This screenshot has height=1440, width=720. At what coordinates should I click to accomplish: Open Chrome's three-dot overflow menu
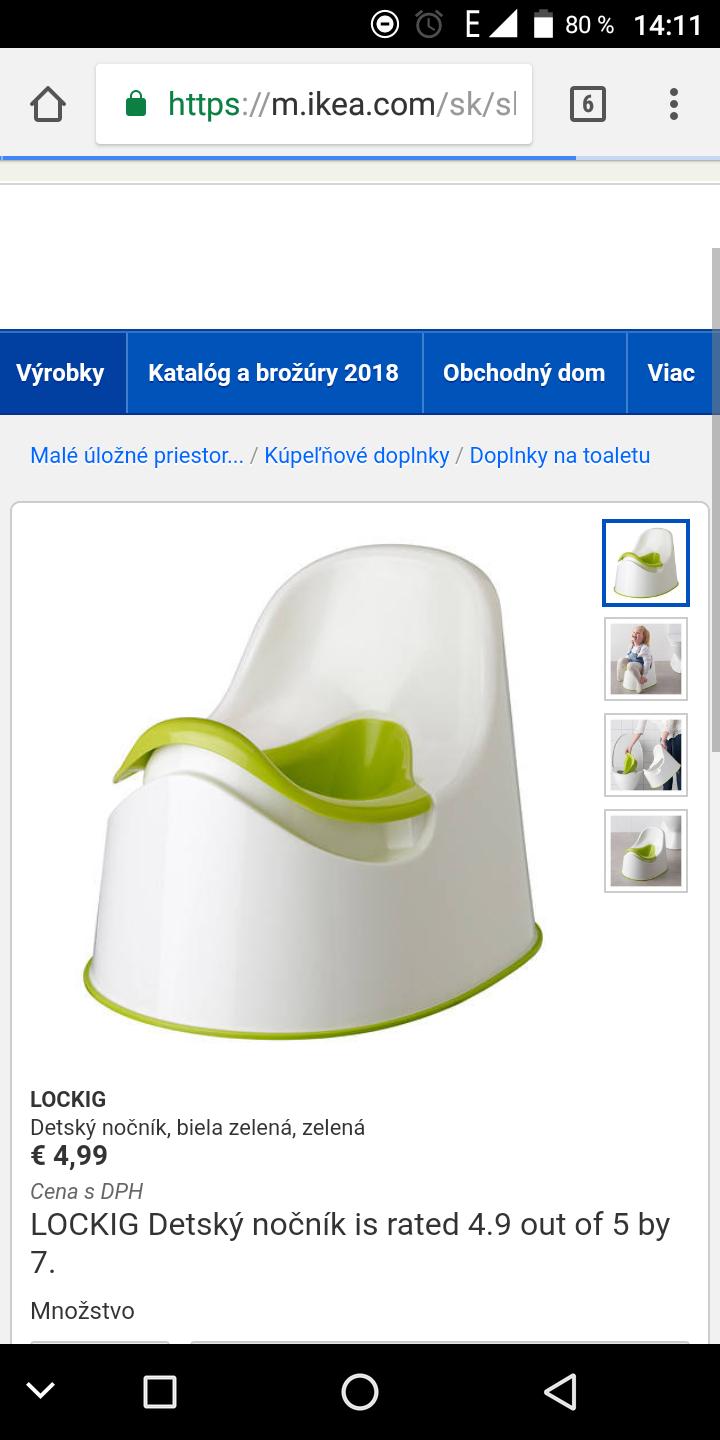tap(674, 104)
